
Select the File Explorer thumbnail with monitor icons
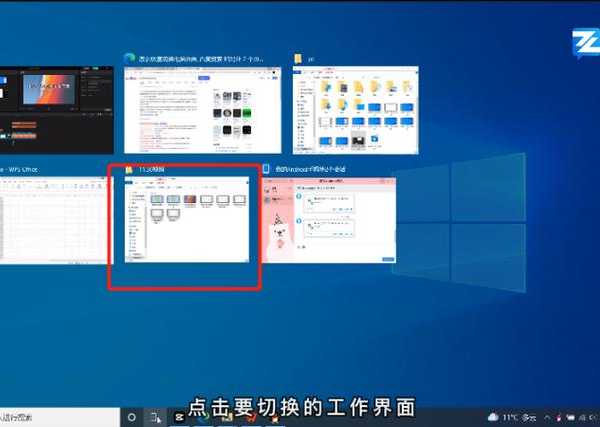click(187, 220)
